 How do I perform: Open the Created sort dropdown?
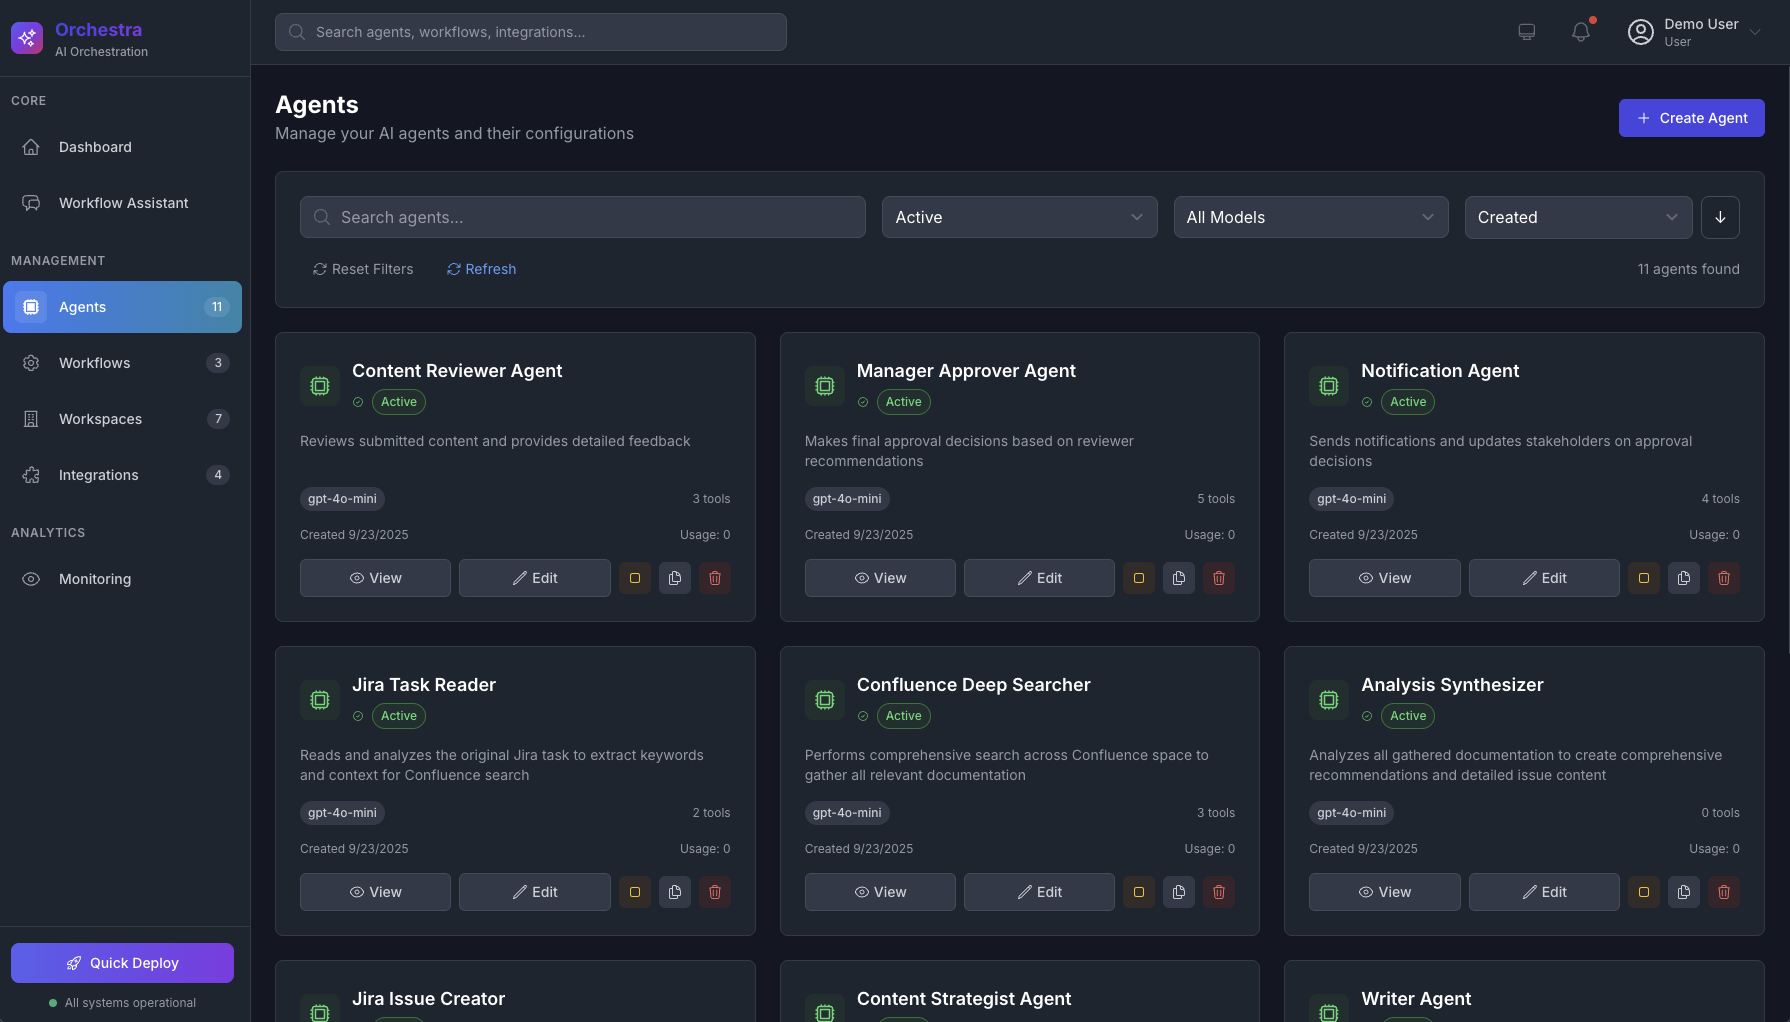[x=1577, y=217]
